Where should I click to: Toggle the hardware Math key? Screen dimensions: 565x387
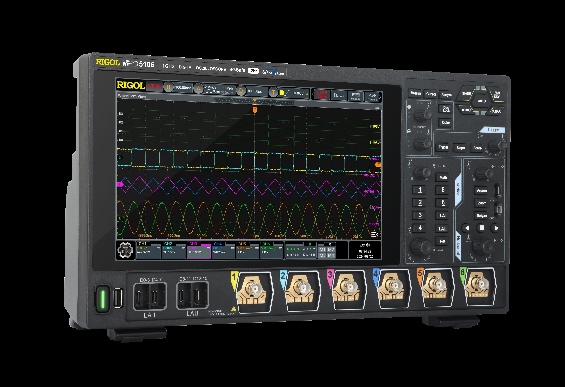(443, 177)
